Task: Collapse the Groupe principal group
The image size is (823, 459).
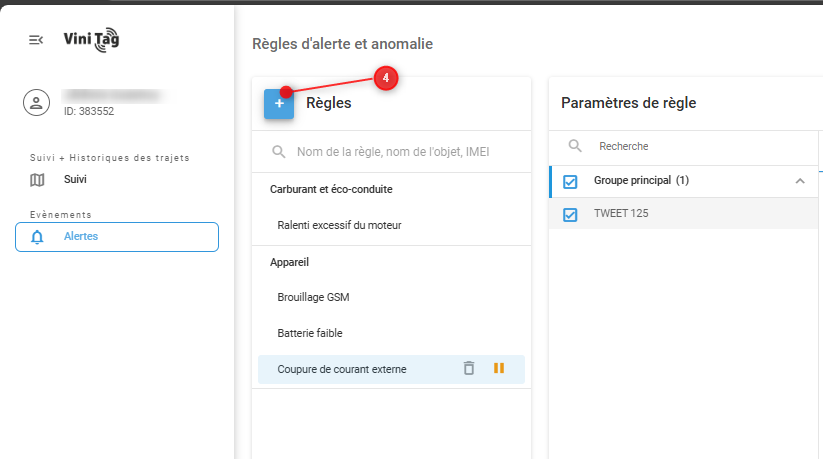Action: [799, 181]
